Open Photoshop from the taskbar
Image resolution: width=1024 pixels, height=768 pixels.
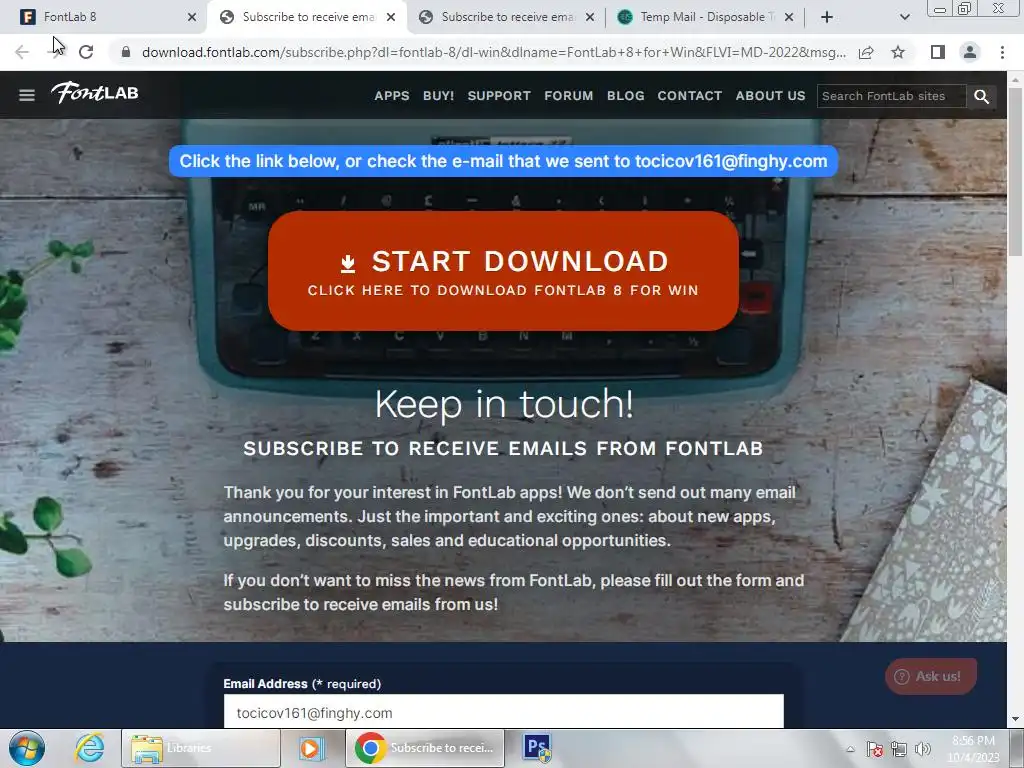537,748
